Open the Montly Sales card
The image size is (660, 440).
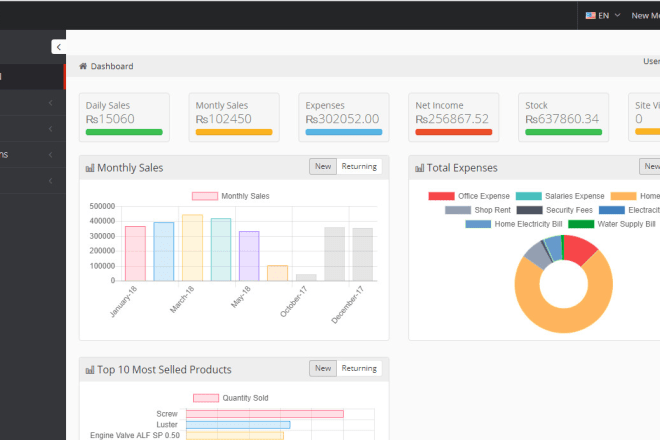coord(234,117)
